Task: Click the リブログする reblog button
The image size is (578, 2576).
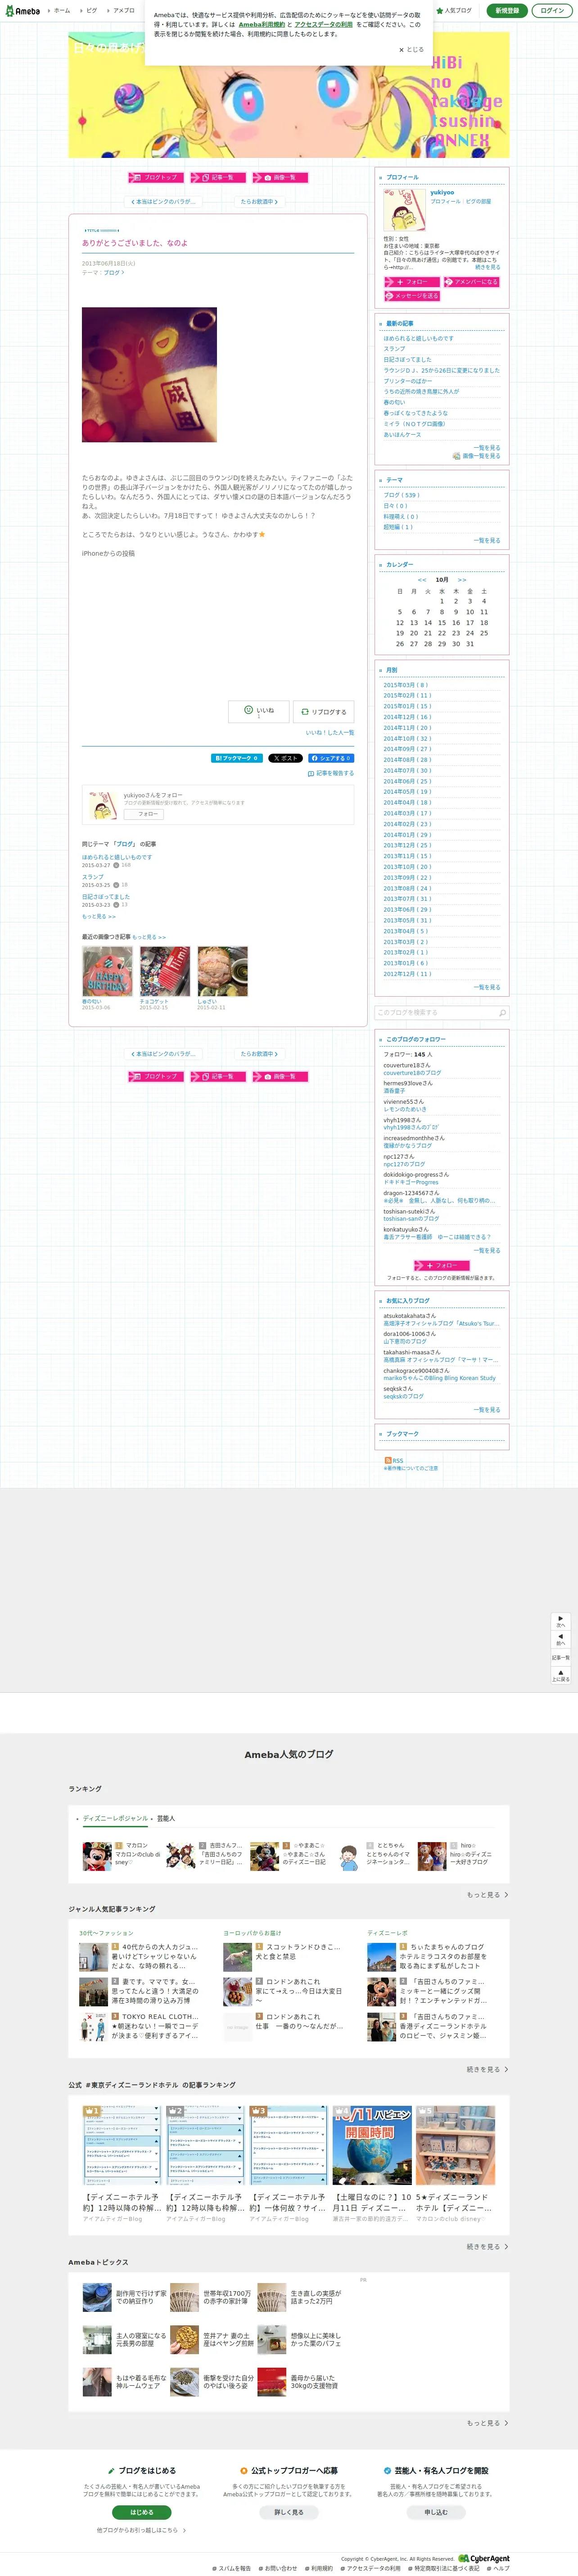Action: pyautogui.click(x=324, y=712)
